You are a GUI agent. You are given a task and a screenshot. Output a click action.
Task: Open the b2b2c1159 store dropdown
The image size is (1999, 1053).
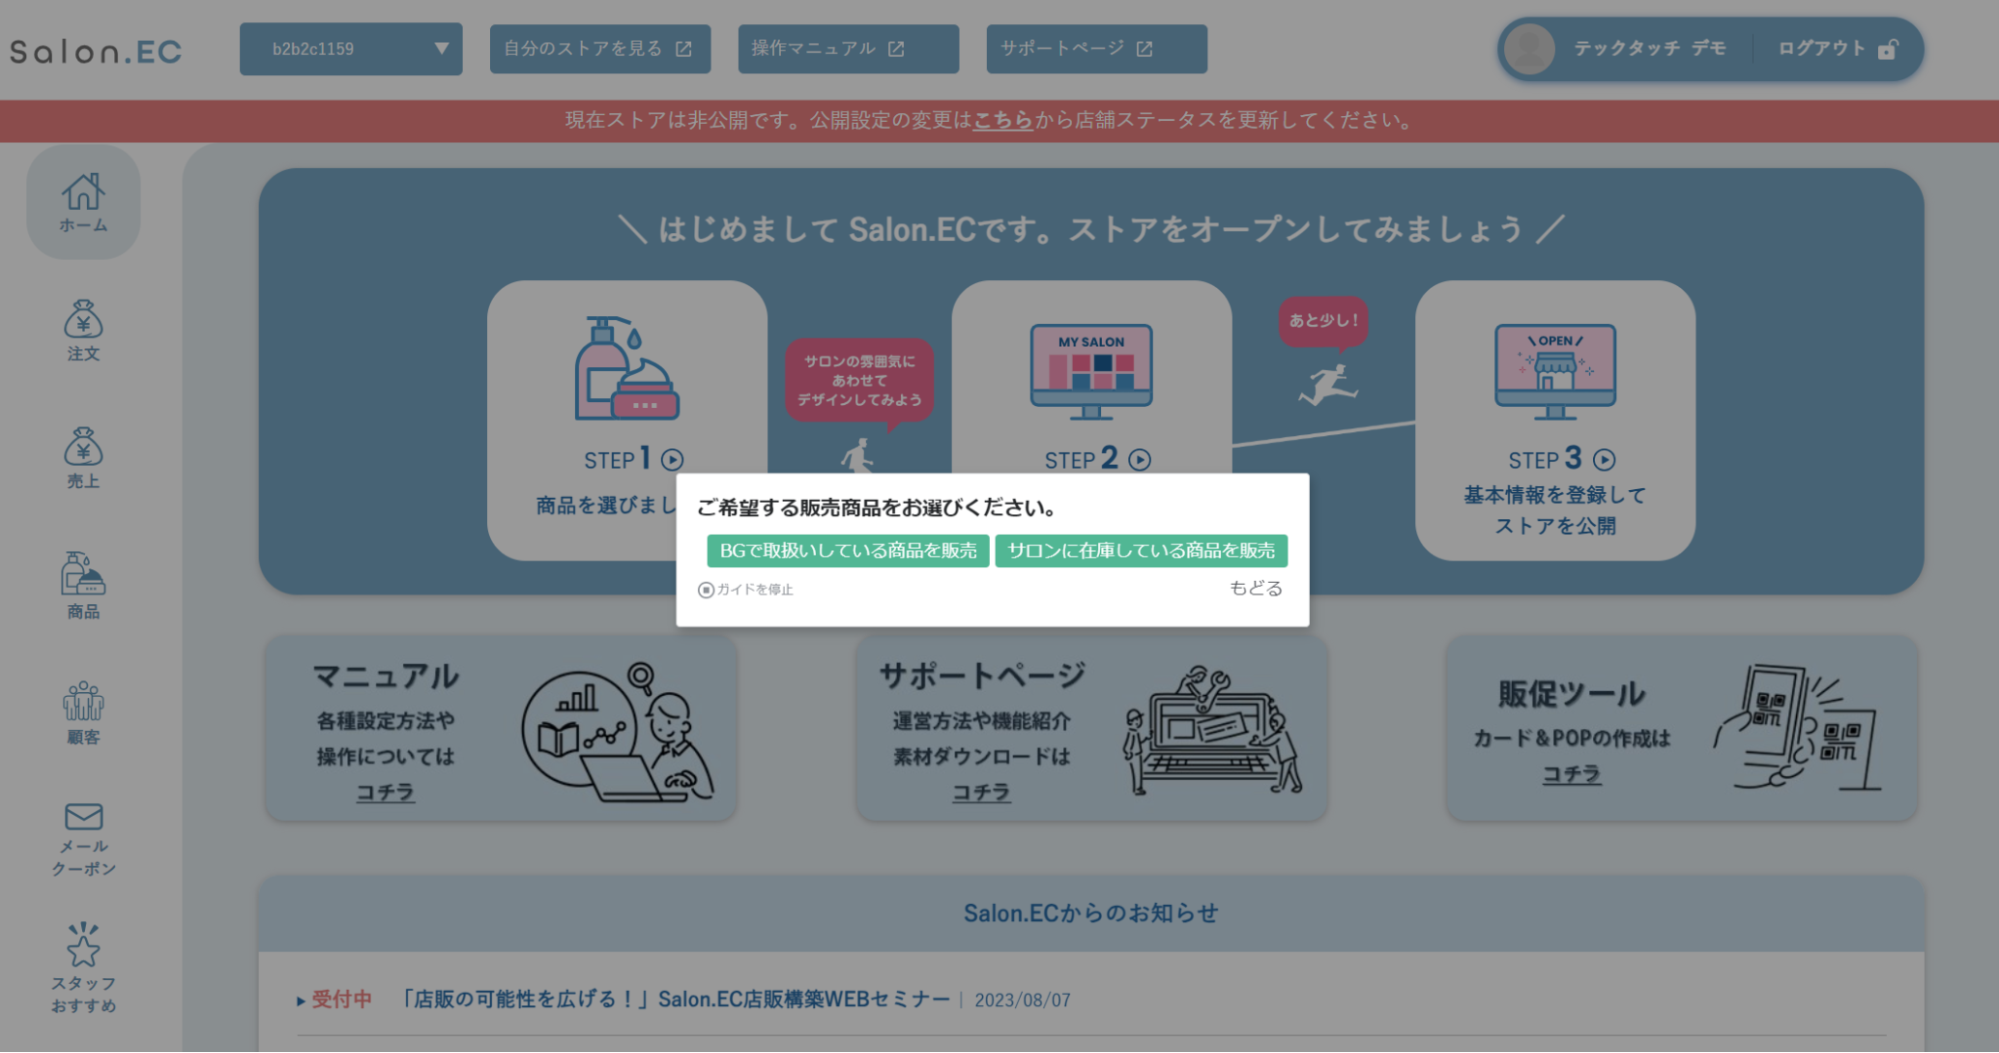coord(351,49)
